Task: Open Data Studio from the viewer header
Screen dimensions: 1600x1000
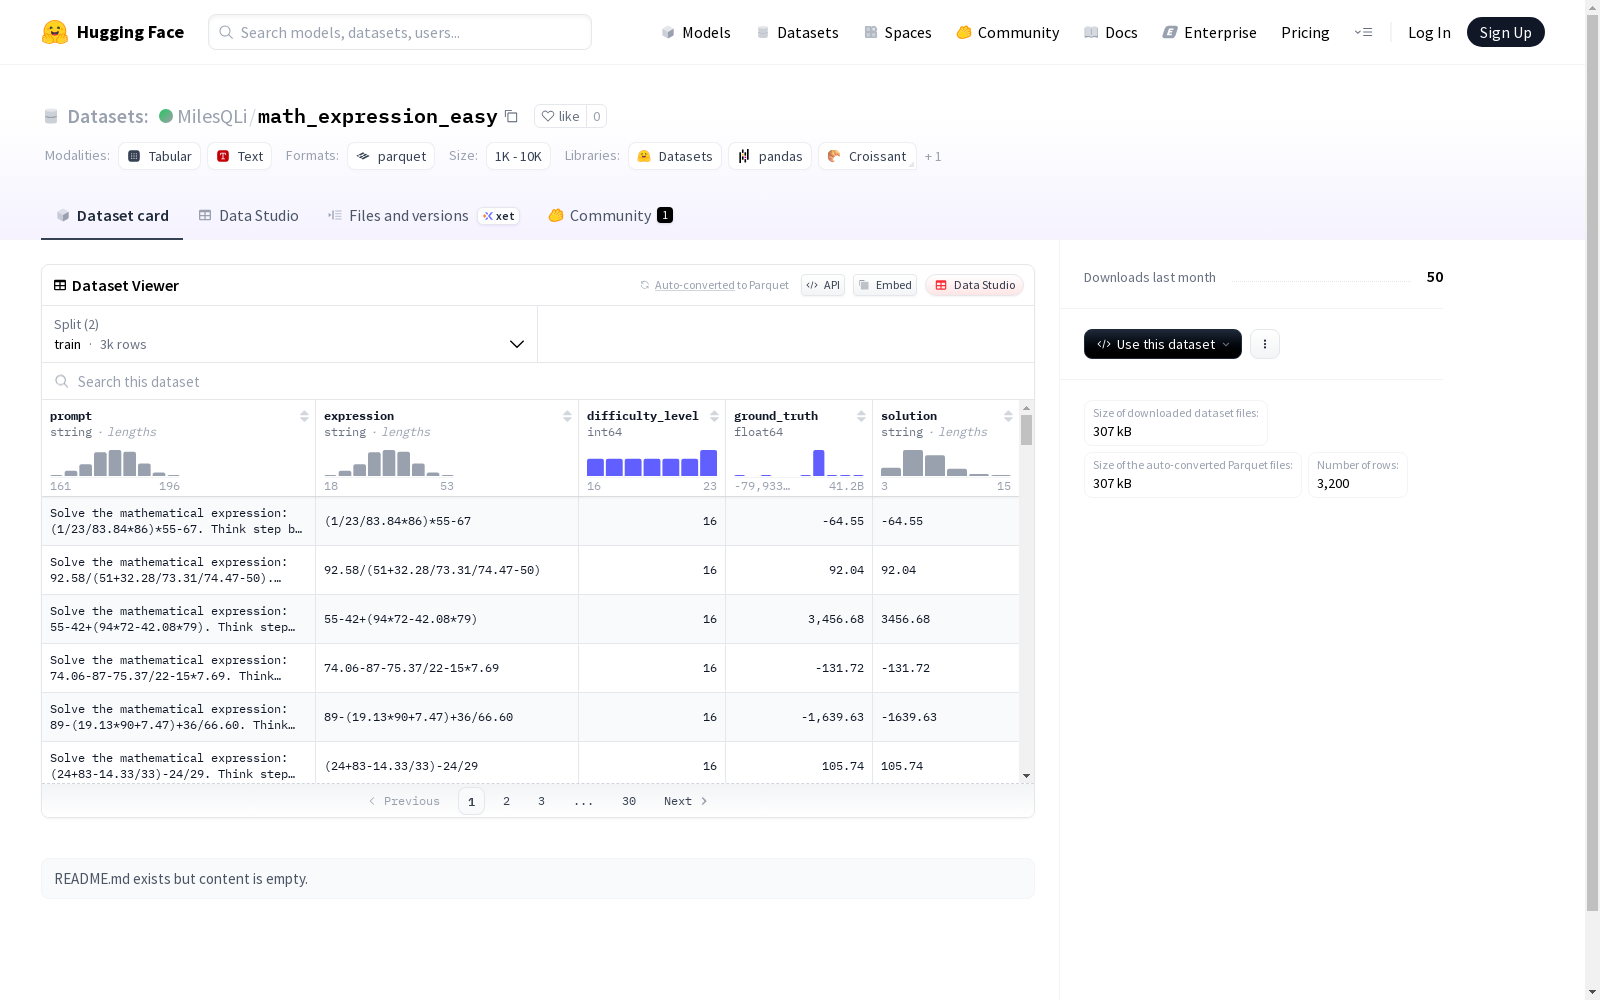Action: click(974, 285)
